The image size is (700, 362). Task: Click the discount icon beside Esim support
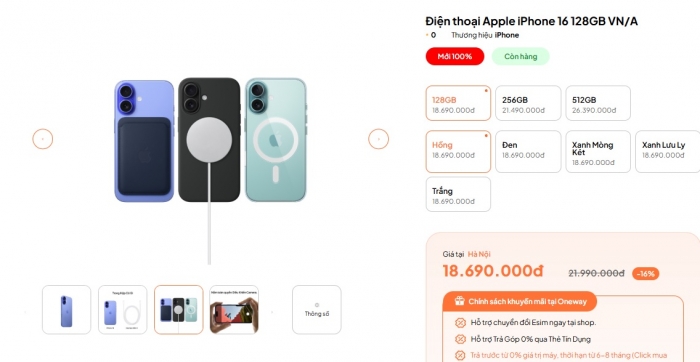coord(460,322)
